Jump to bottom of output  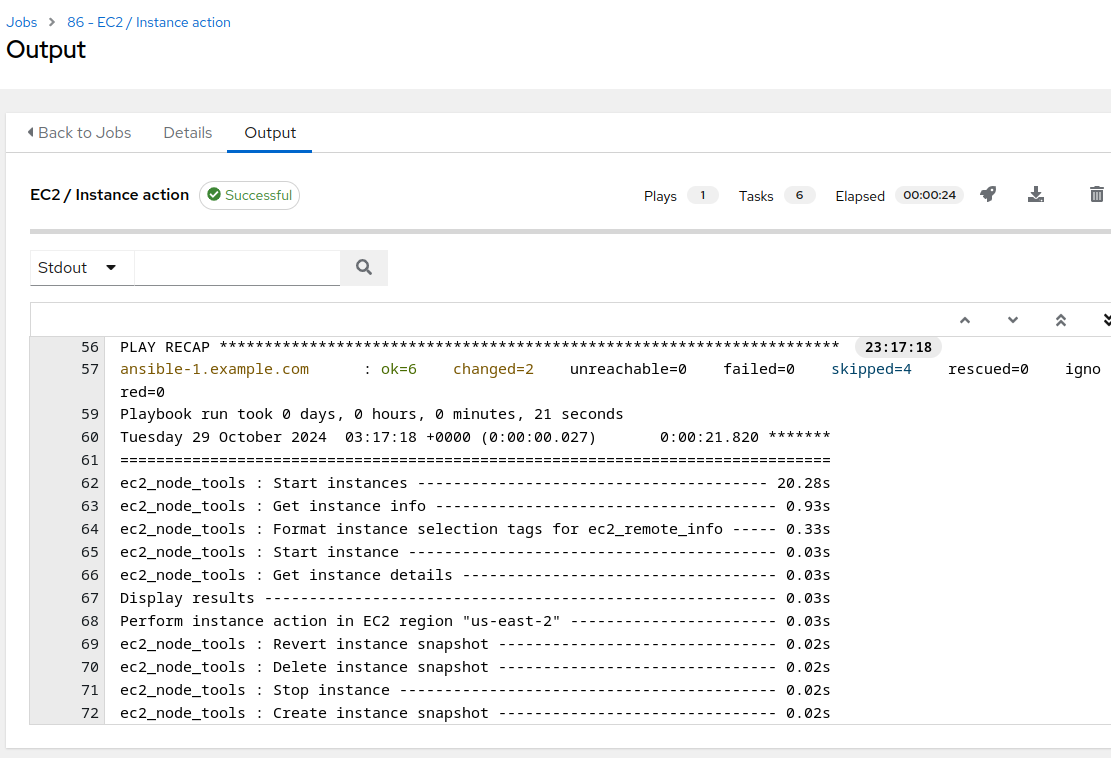pyautogui.click(x=1107, y=320)
